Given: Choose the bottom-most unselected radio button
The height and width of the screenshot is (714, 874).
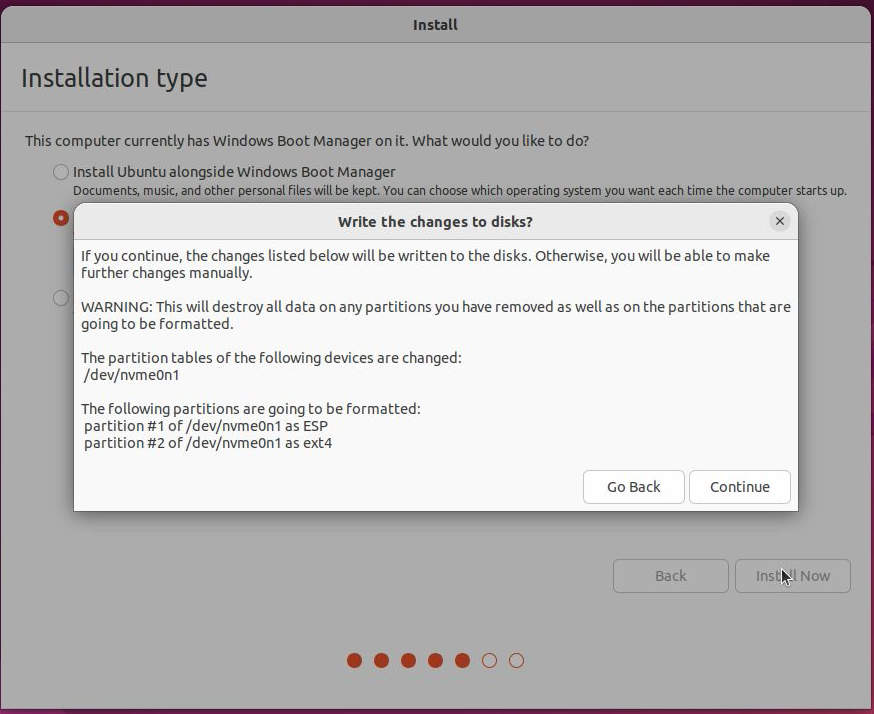Looking at the screenshot, I should click(x=62, y=298).
